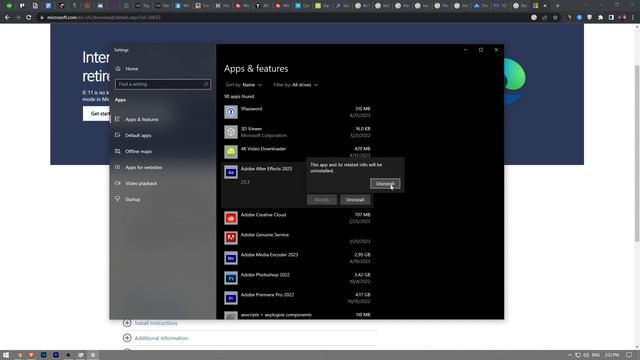Open the notification center in the taskbar
The height and width of the screenshot is (360, 640).
629,355
